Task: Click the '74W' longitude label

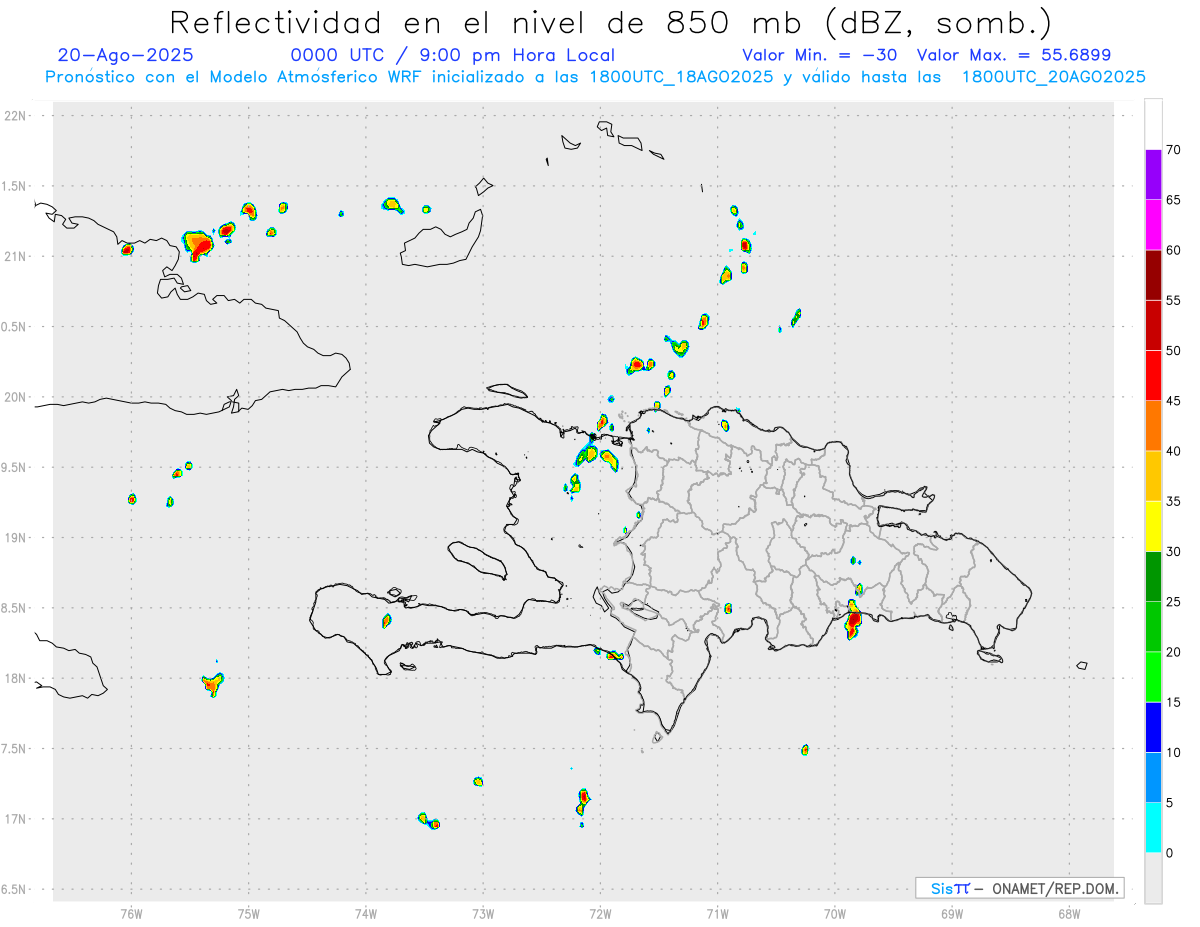Action: tap(366, 913)
